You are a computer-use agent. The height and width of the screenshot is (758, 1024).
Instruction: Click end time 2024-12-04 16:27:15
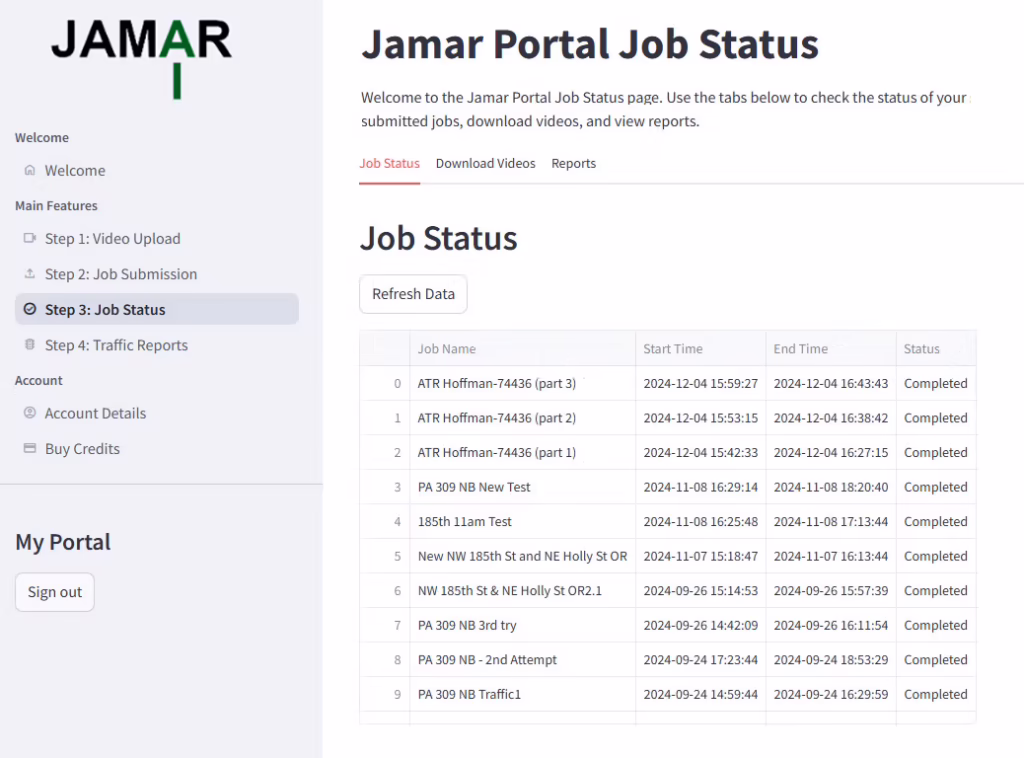[x=831, y=452]
